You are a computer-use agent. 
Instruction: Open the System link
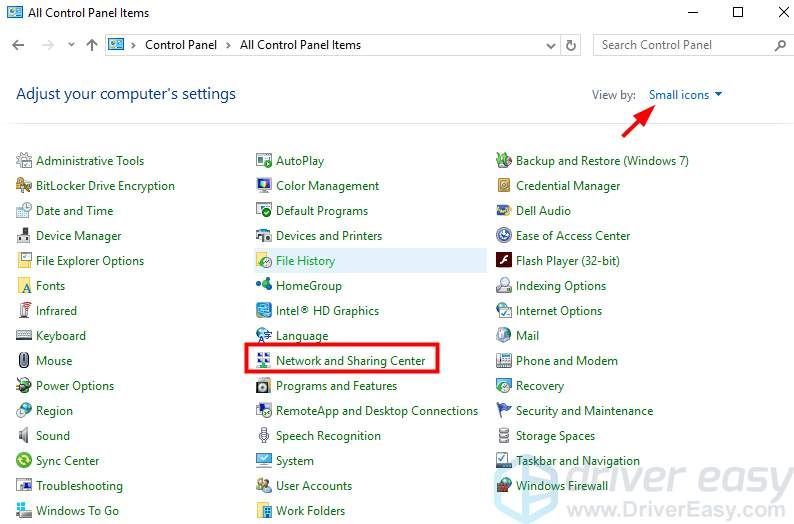(295, 461)
